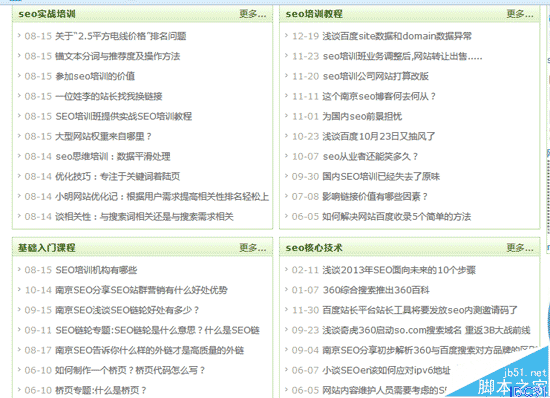Open article 浅谈百度10月23日又抽风了

(379, 136)
